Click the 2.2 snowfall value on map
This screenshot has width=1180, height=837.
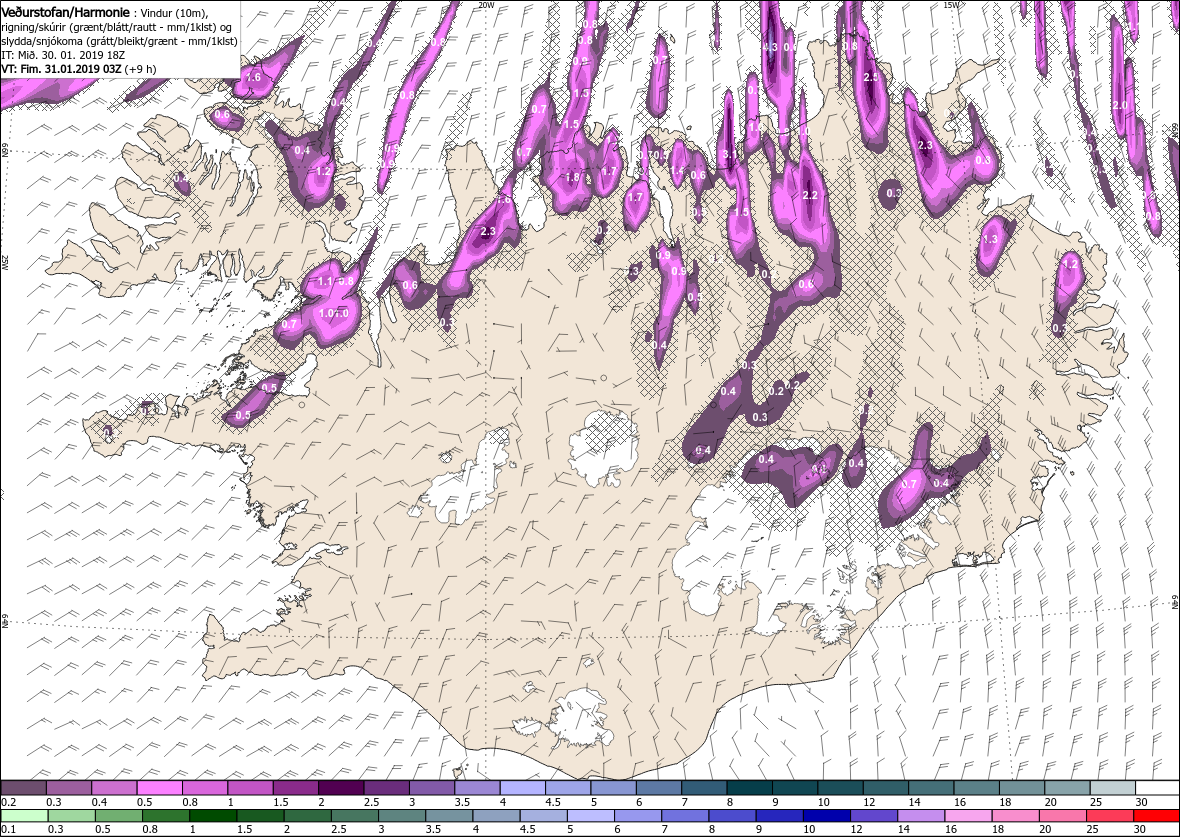810,195
